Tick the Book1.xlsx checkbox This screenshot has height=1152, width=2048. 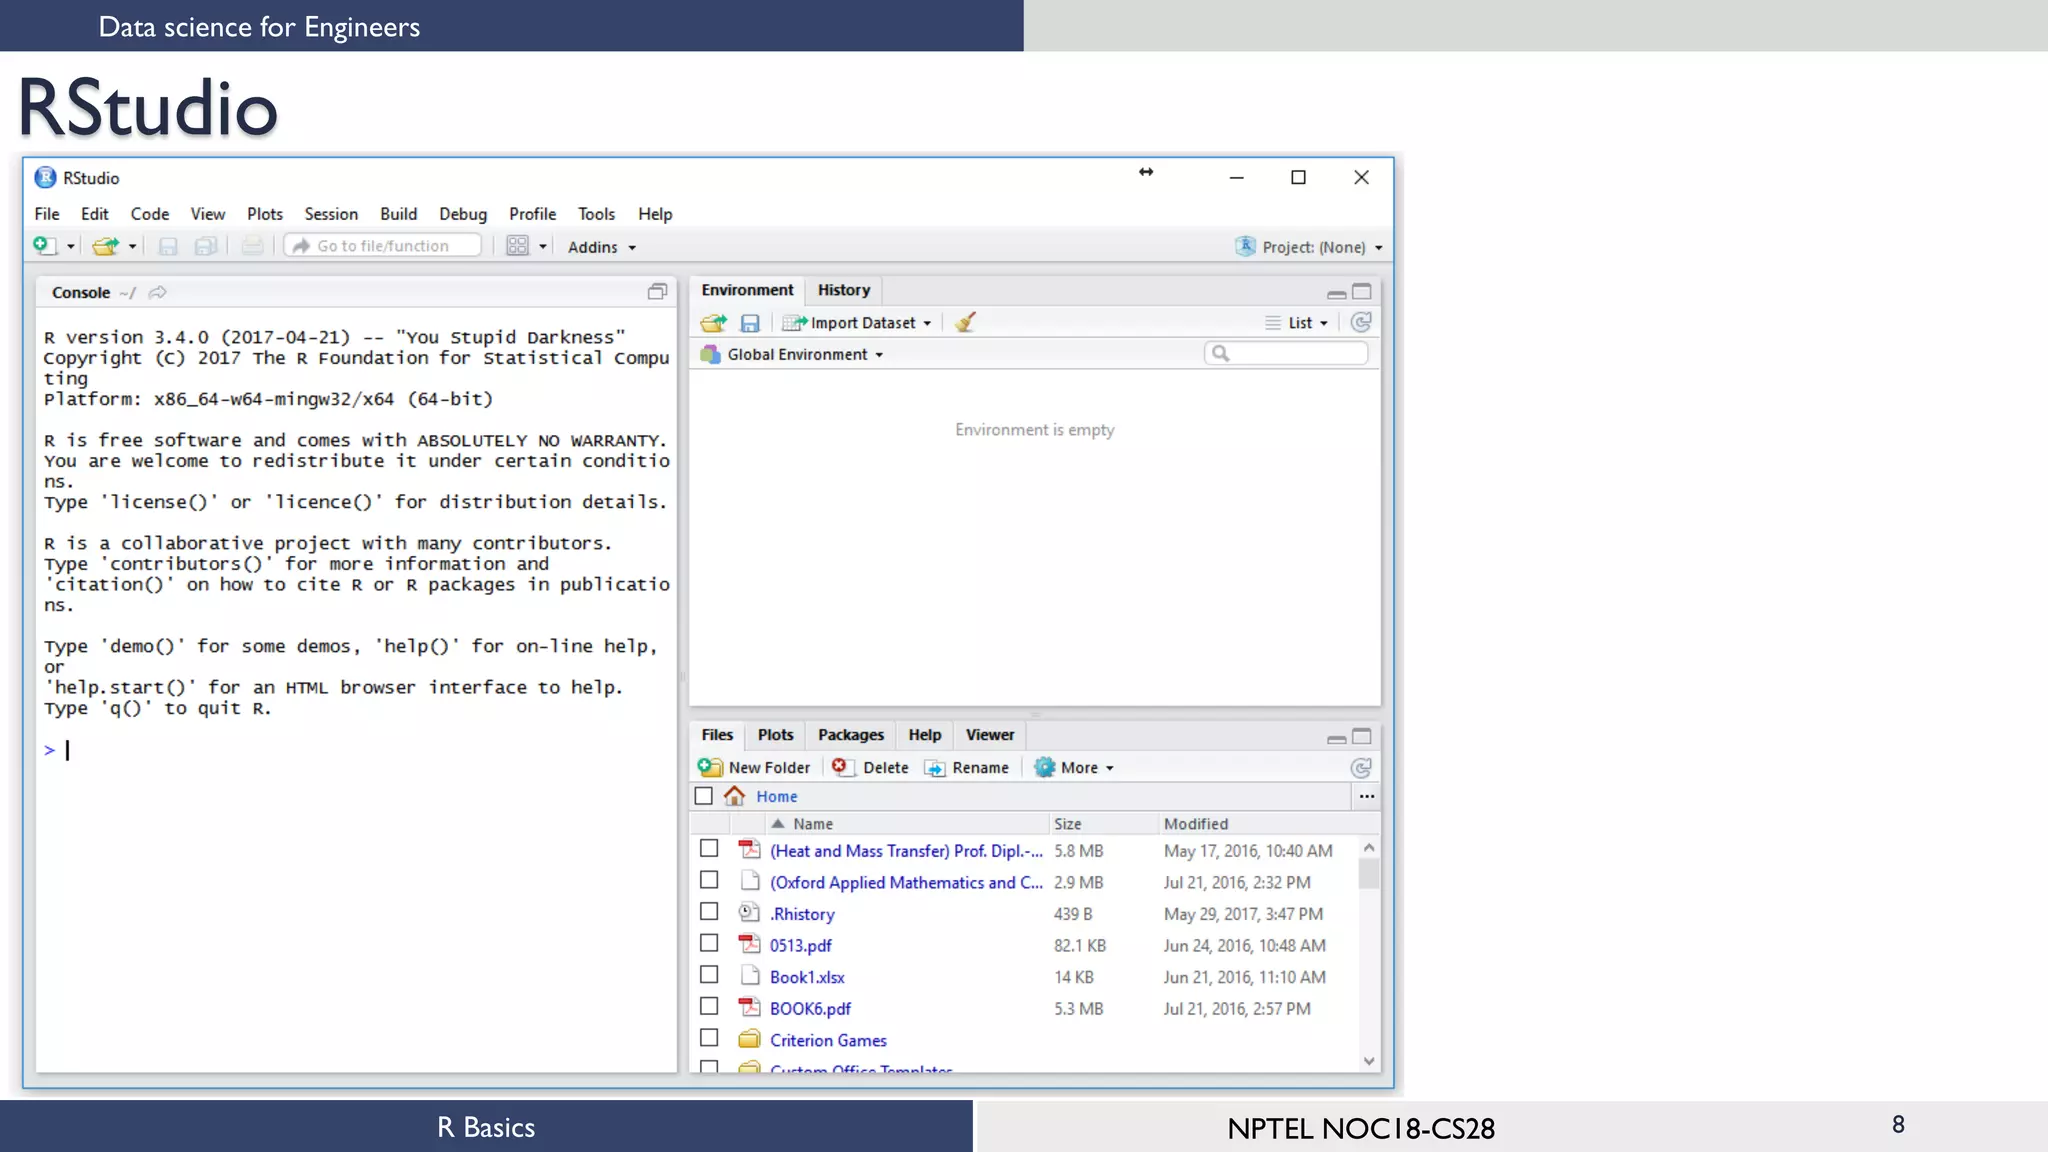pyautogui.click(x=709, y=975)
